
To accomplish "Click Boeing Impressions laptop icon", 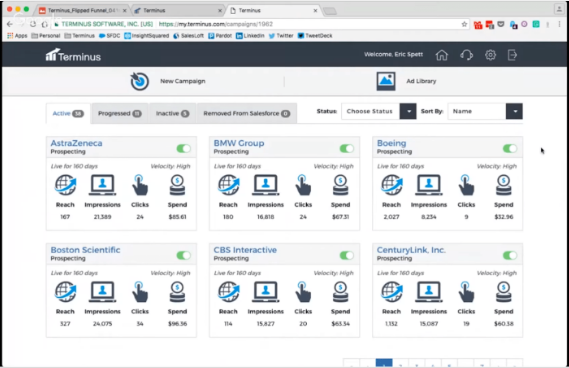I will coord(429,185).
